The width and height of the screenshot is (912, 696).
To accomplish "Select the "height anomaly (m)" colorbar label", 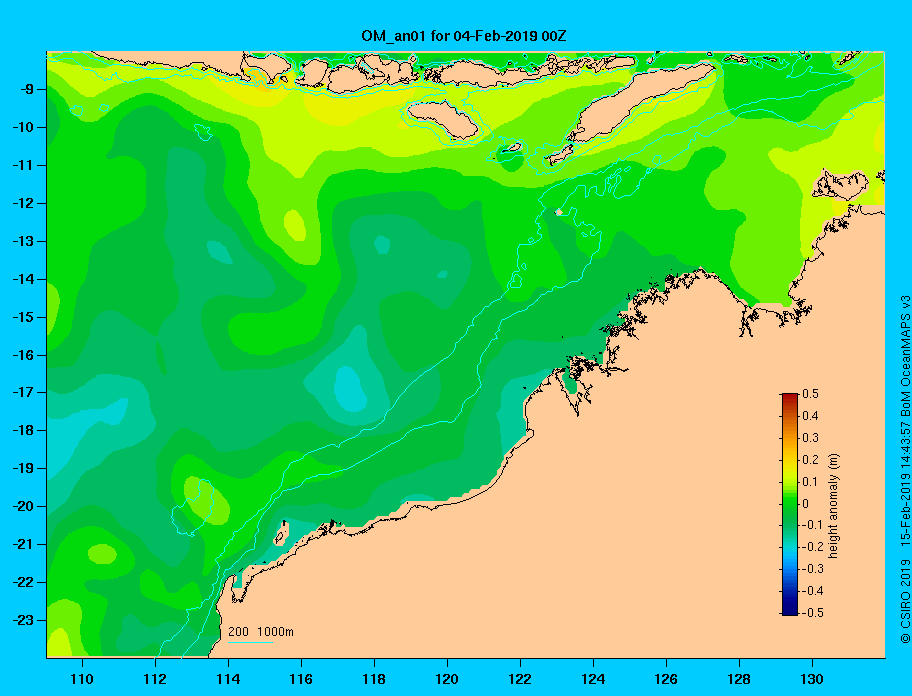I will tap(833, 506).
